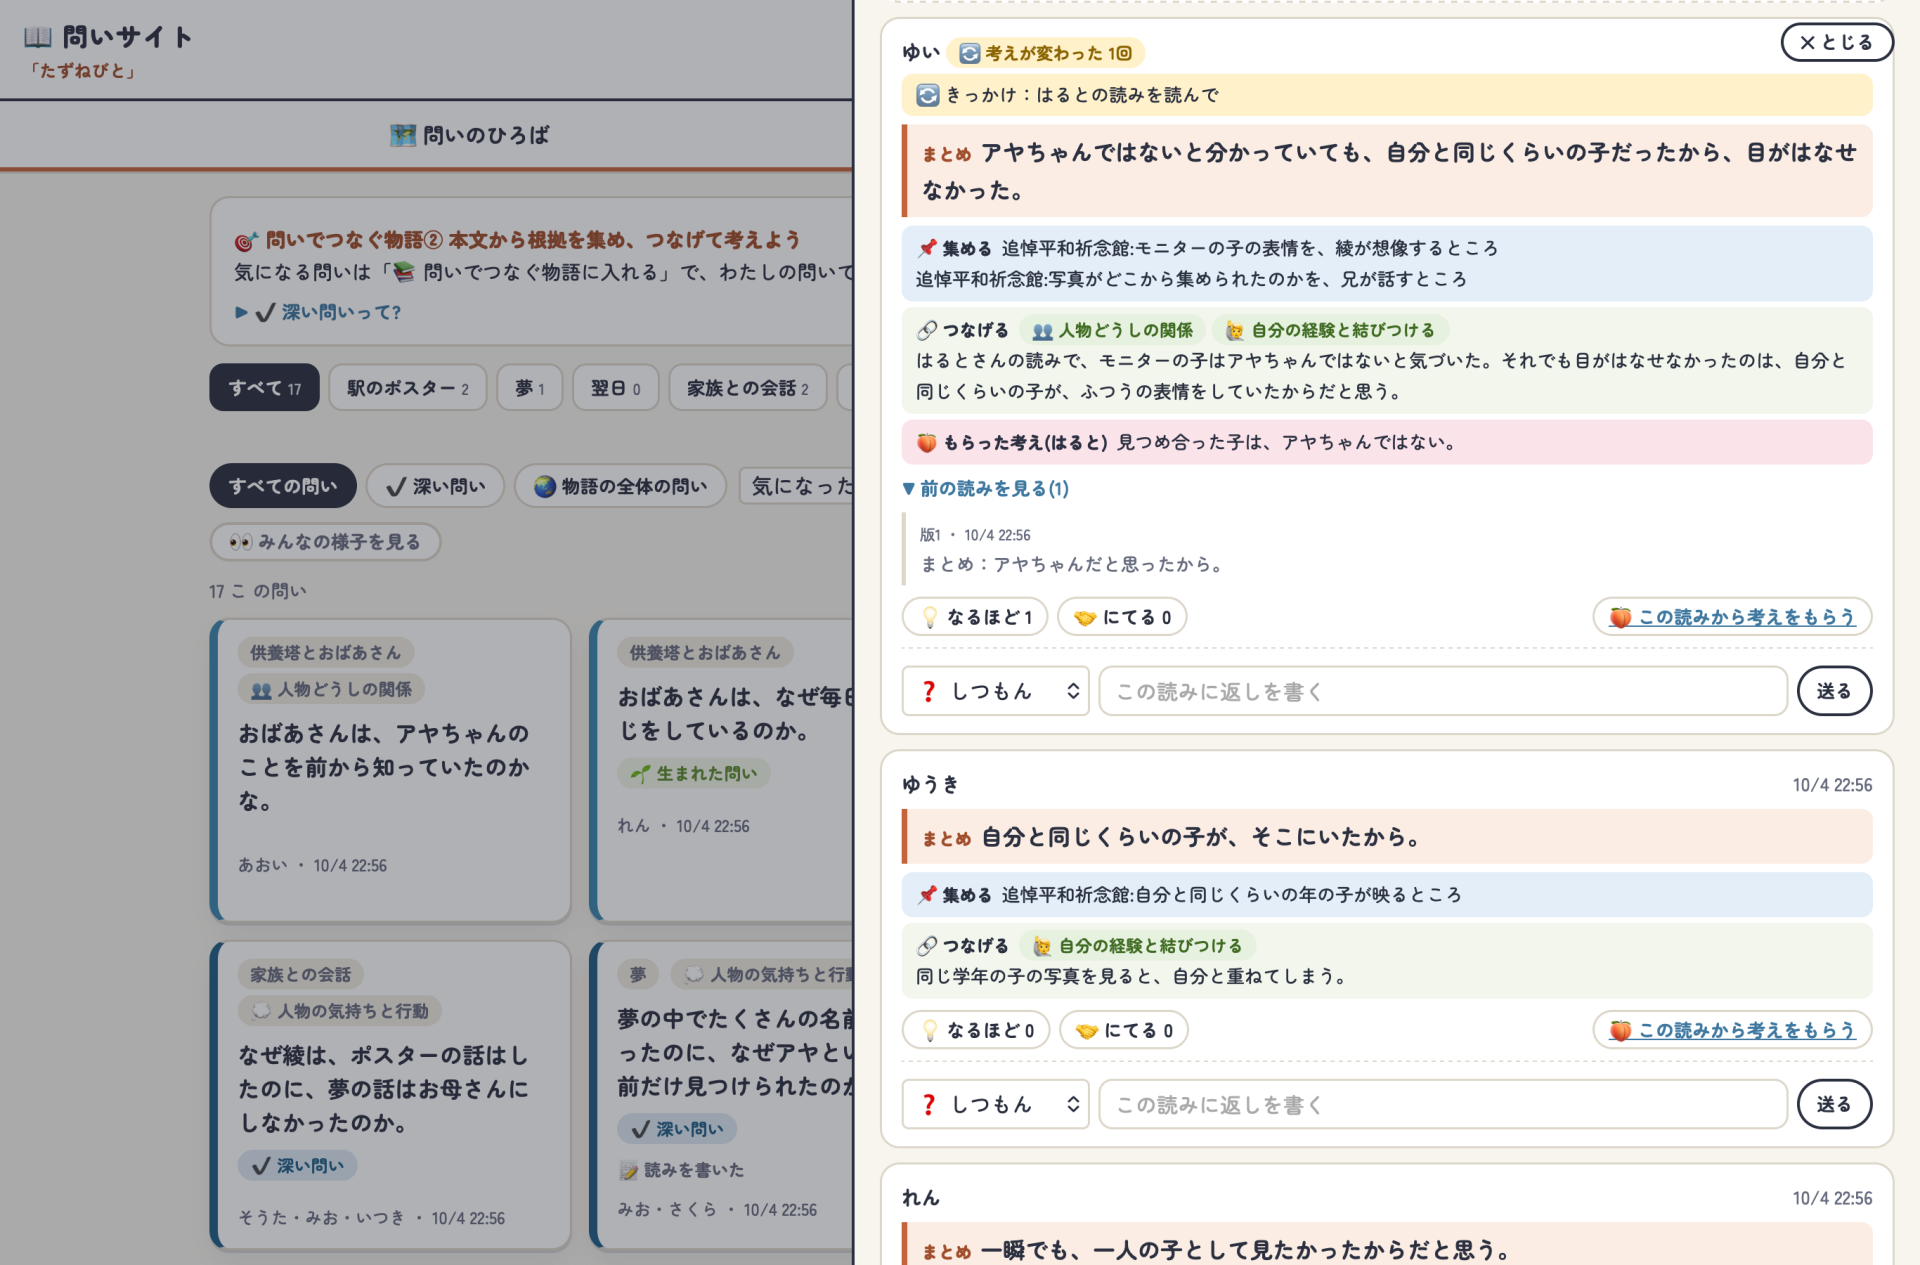Screen dimensions: 1920x1265
Task: Click the handshake icon in Yui's にてる 0
Action: point(1085,618)
